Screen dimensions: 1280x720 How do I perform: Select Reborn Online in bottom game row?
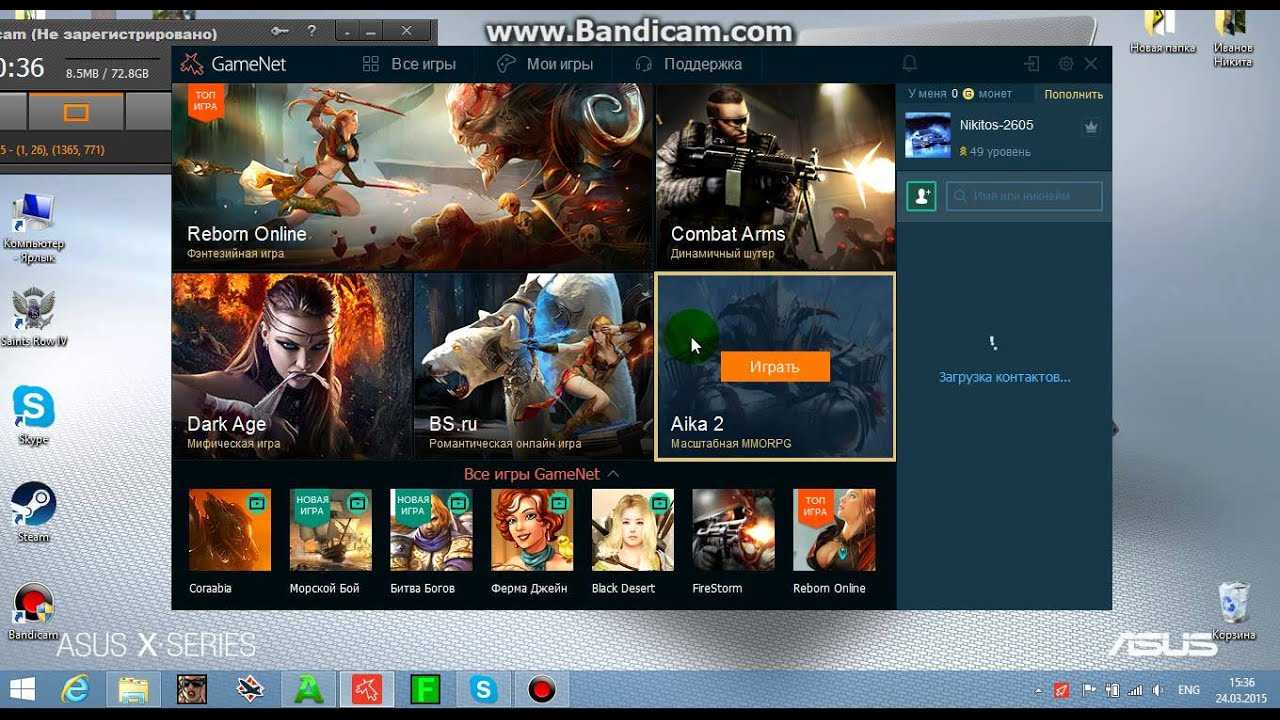click(x=834, y=530)
